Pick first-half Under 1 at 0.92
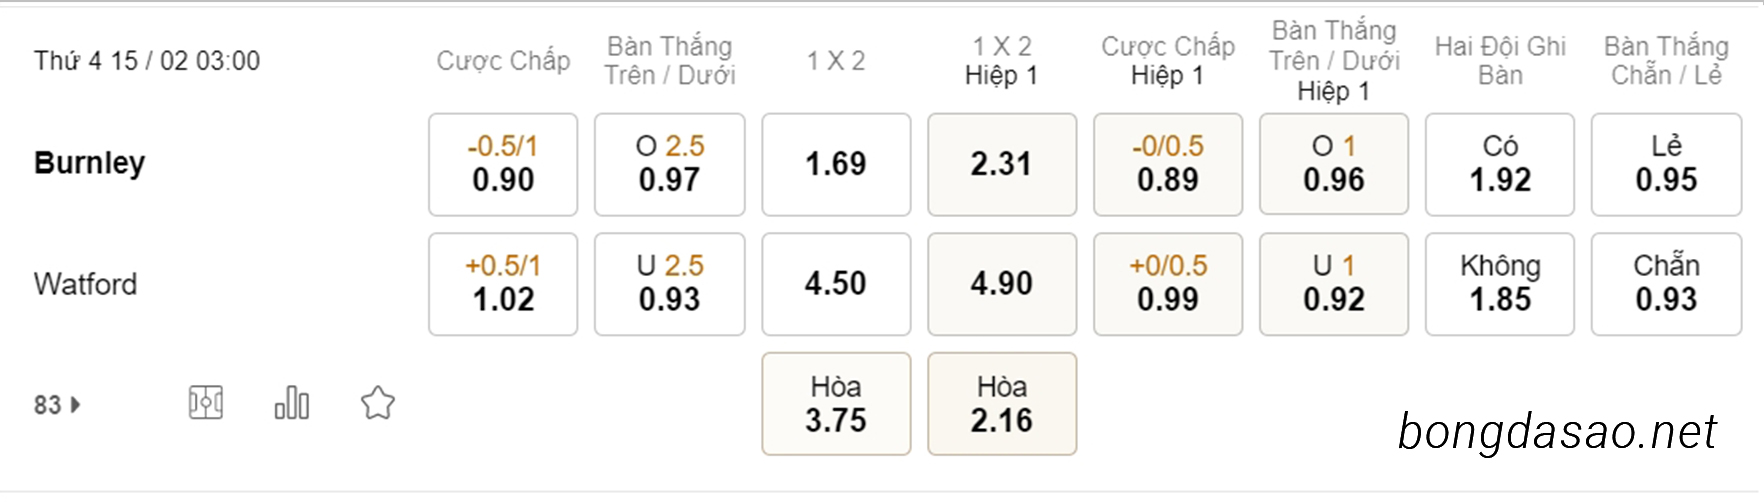1764x502 pixels. 1334,284
